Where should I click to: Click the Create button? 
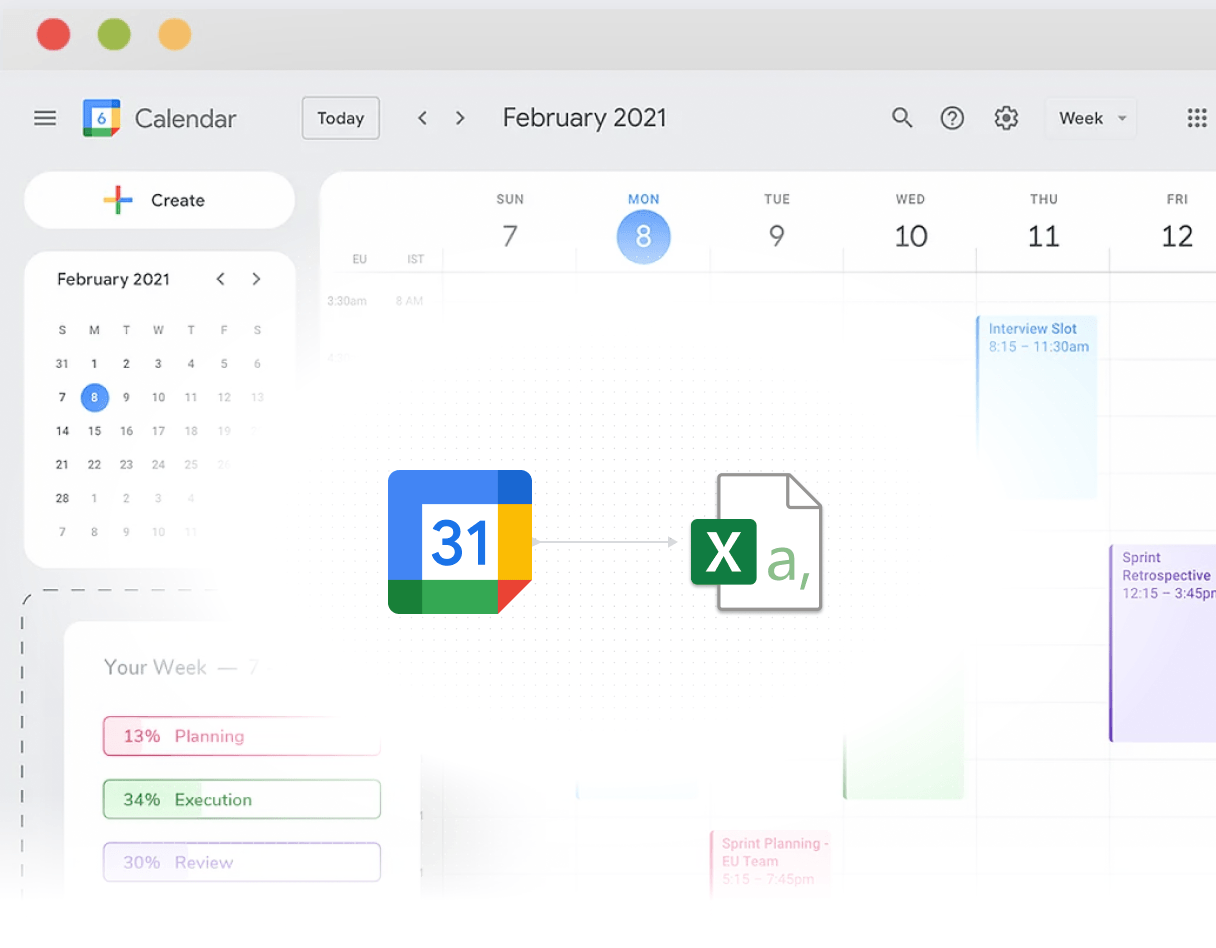tap(177, 200)
